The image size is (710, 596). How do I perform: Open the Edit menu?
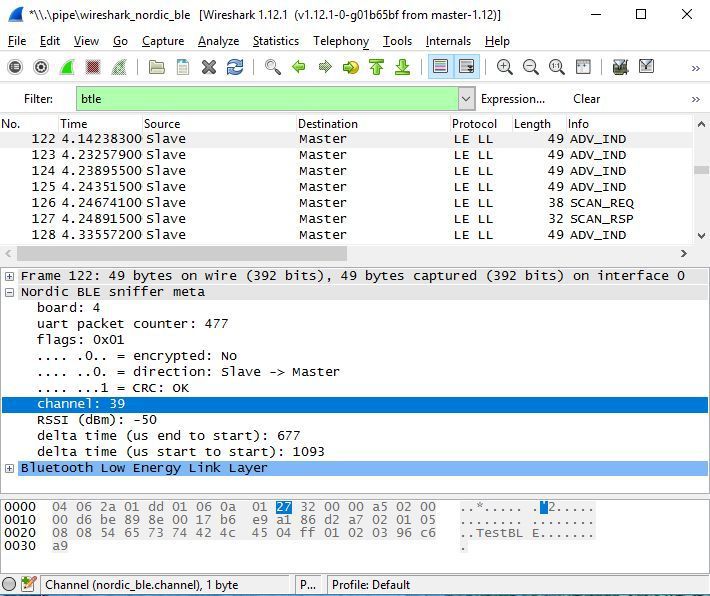point(50,41)
